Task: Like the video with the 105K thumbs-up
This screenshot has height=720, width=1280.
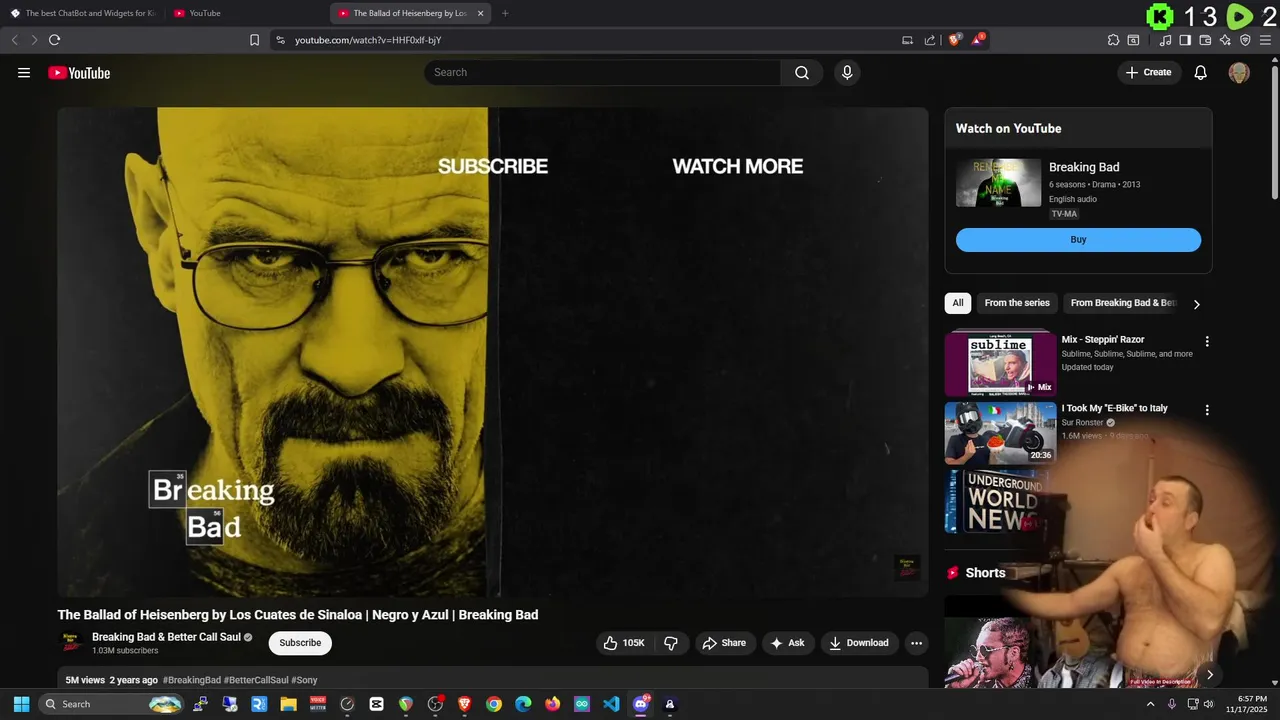Action: [x=624, y=643]
